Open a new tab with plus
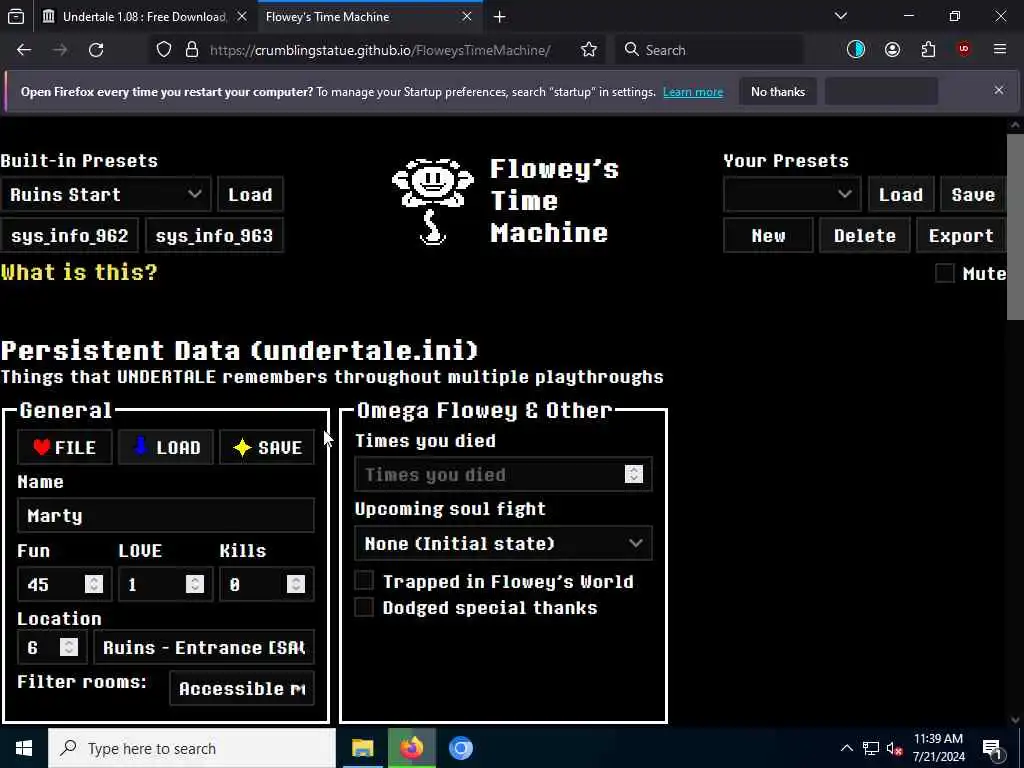 tap(500, 17)
